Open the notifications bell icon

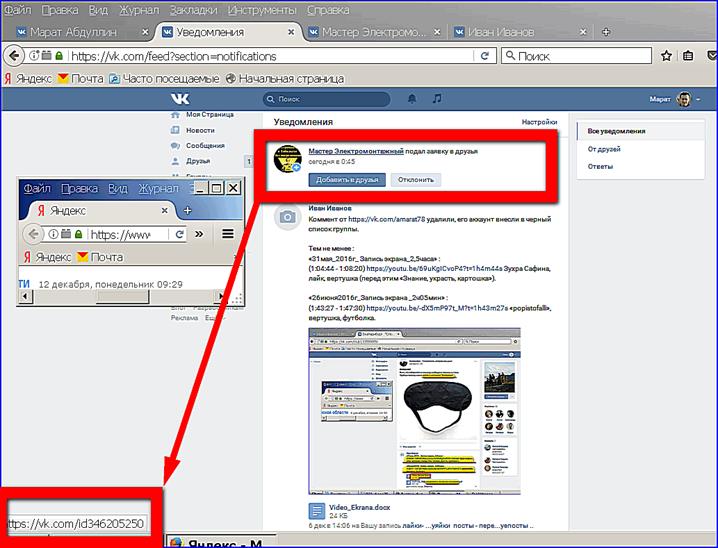pyautogui.click(x=412, y=99)
